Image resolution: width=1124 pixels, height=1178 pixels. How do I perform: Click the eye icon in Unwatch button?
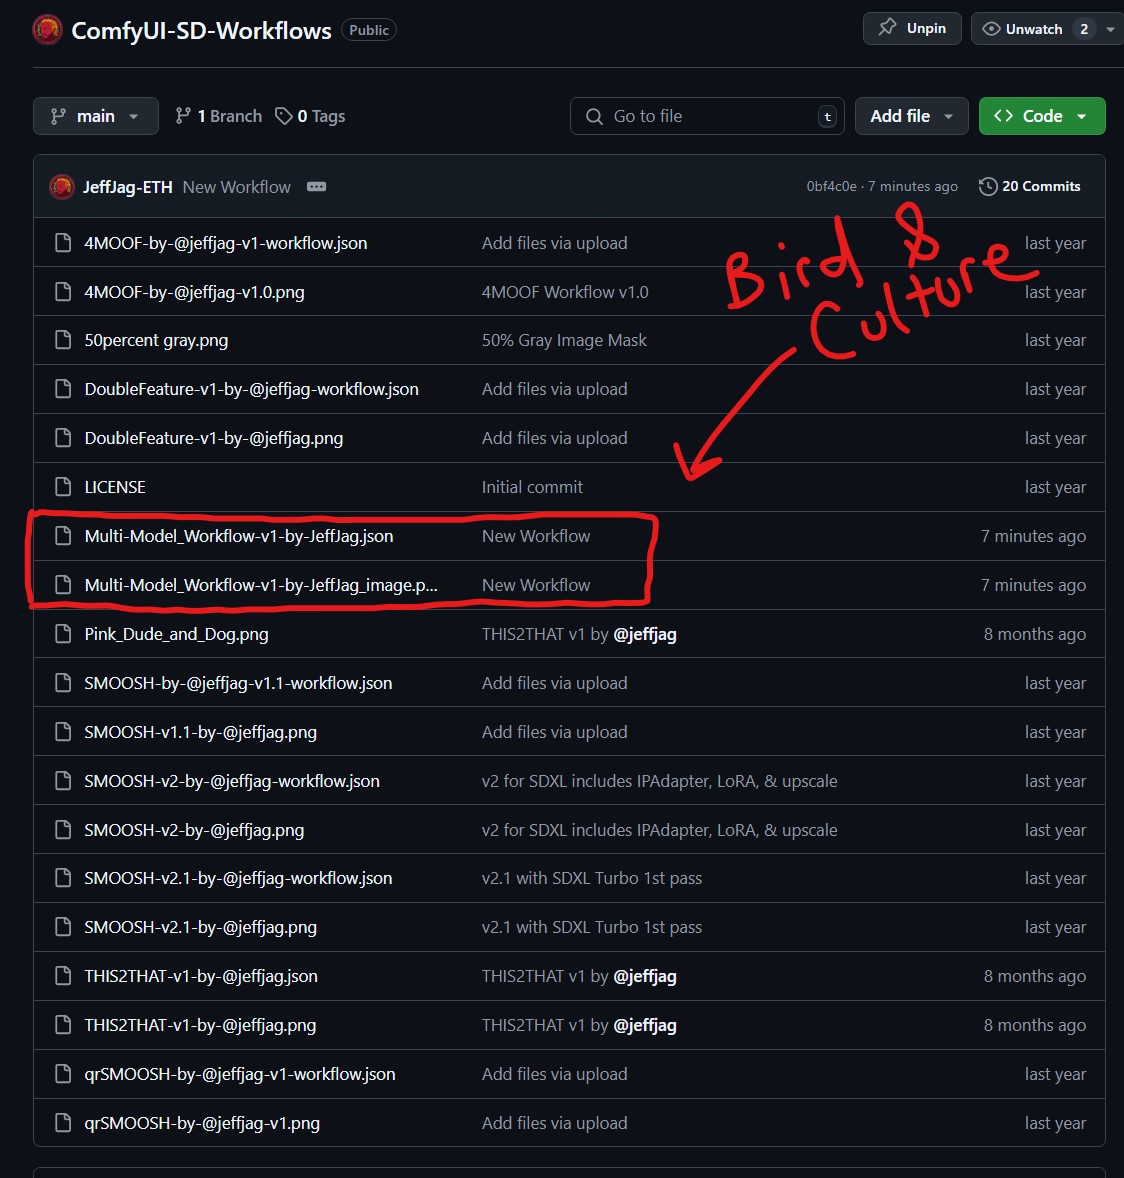click(x=992, y=29)
